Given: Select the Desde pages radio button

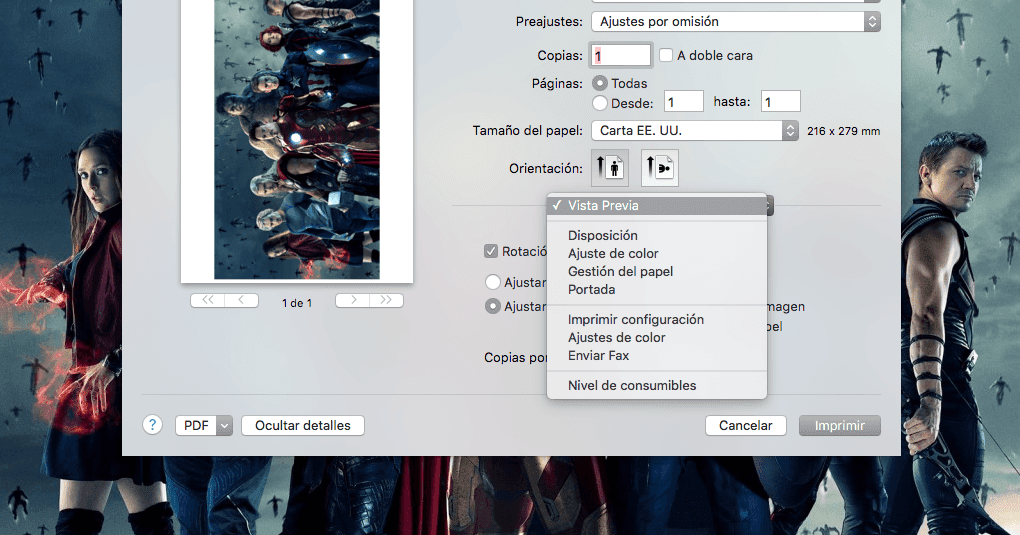Looking at the screenshot, I should [x=600, y=103].
